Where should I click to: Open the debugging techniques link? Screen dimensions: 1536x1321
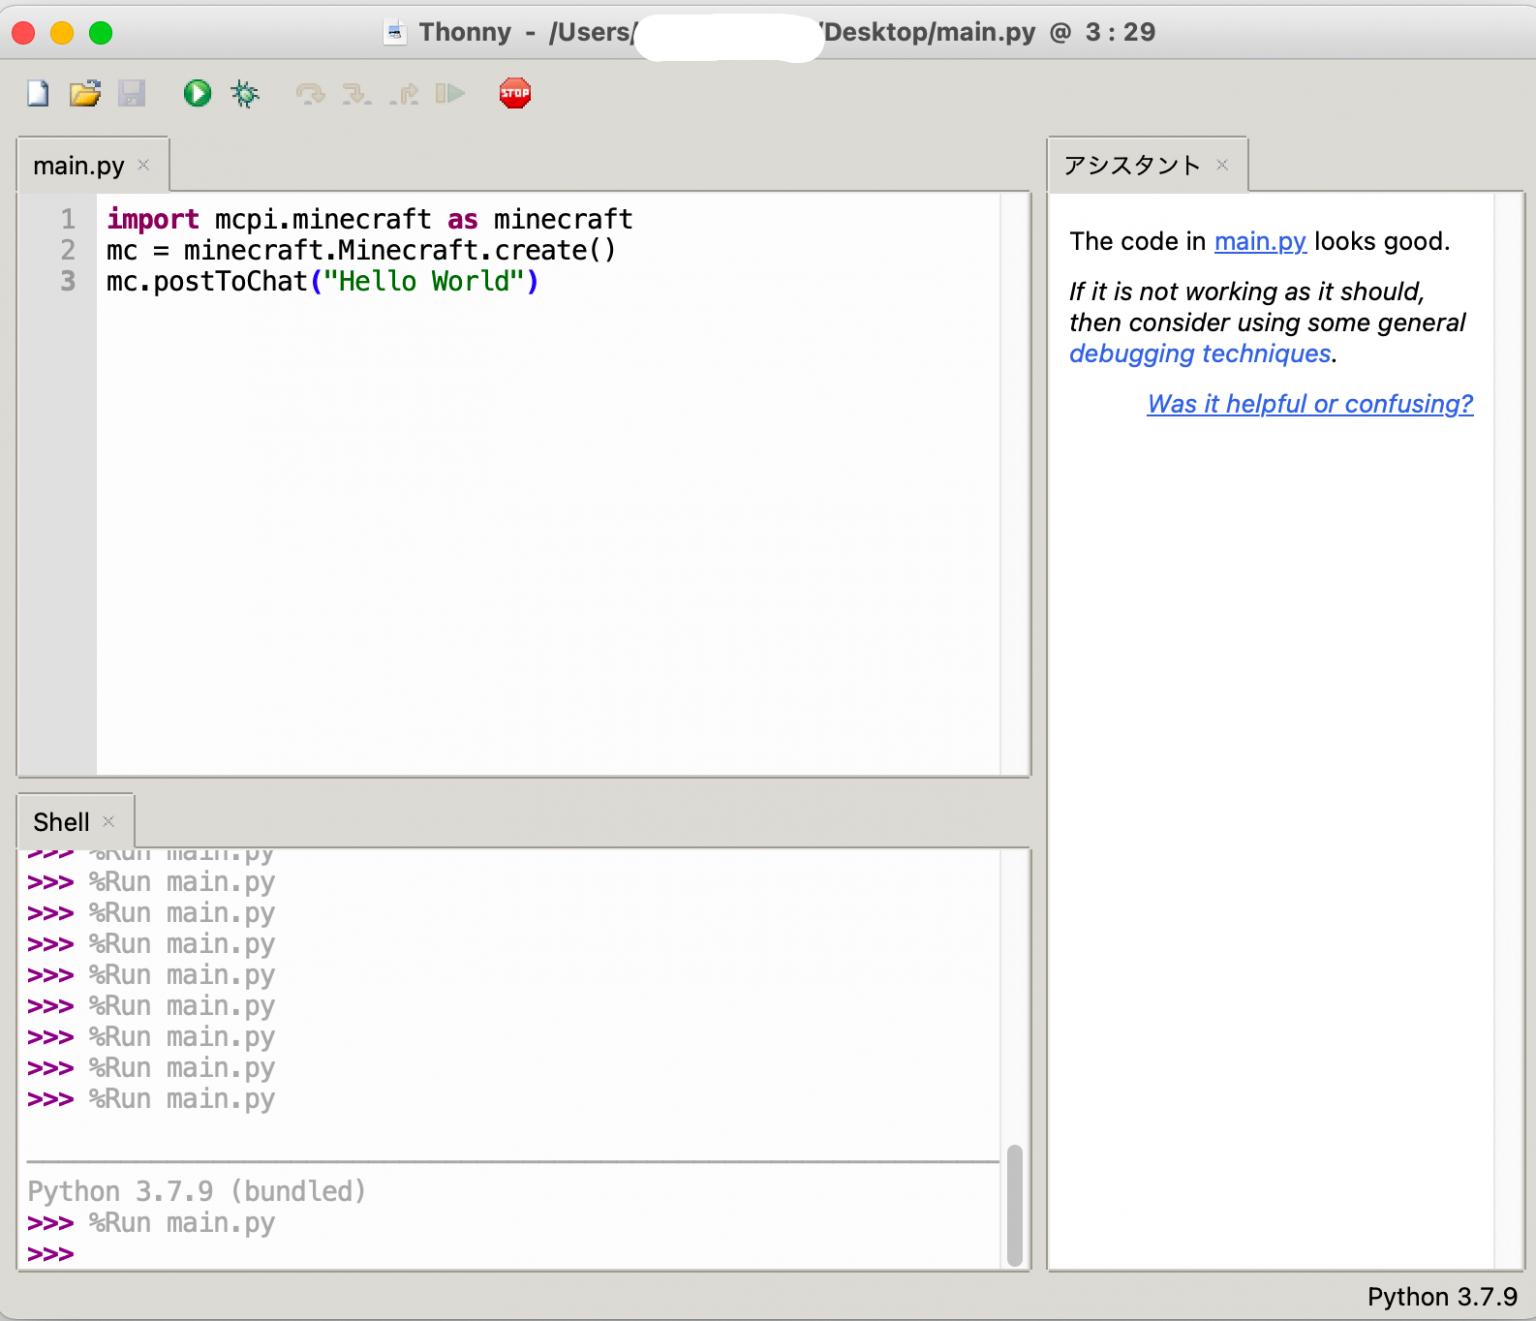pyautogui.click(x=1200, y=354)
